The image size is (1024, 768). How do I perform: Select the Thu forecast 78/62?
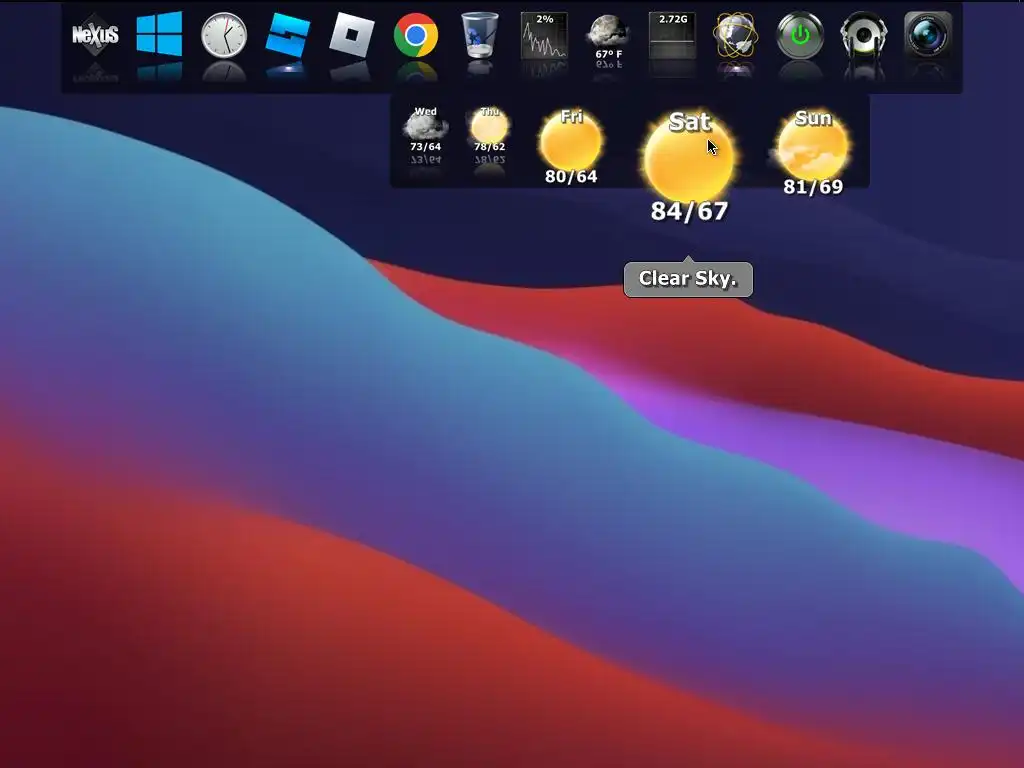tap(490, 129)
